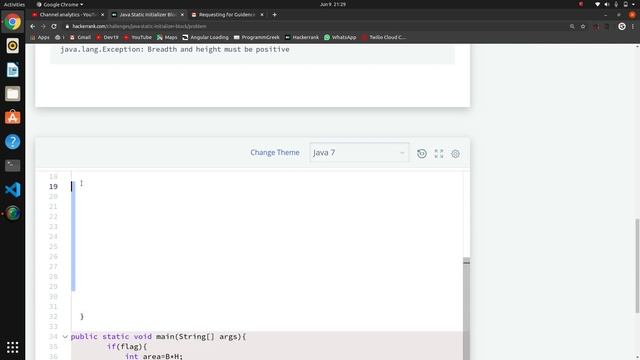Open Visual Studio Code from dock

tap(13, 189)
